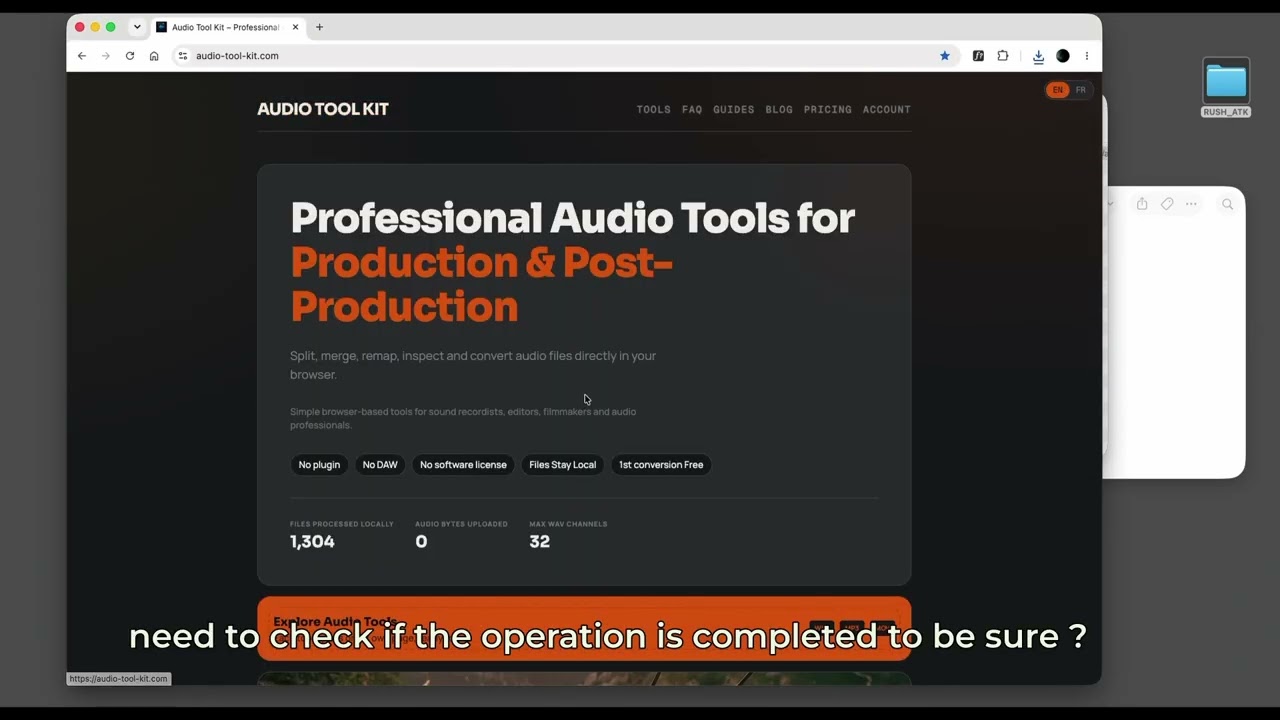Click the Finder window search icon

(x=1228, y=204)
